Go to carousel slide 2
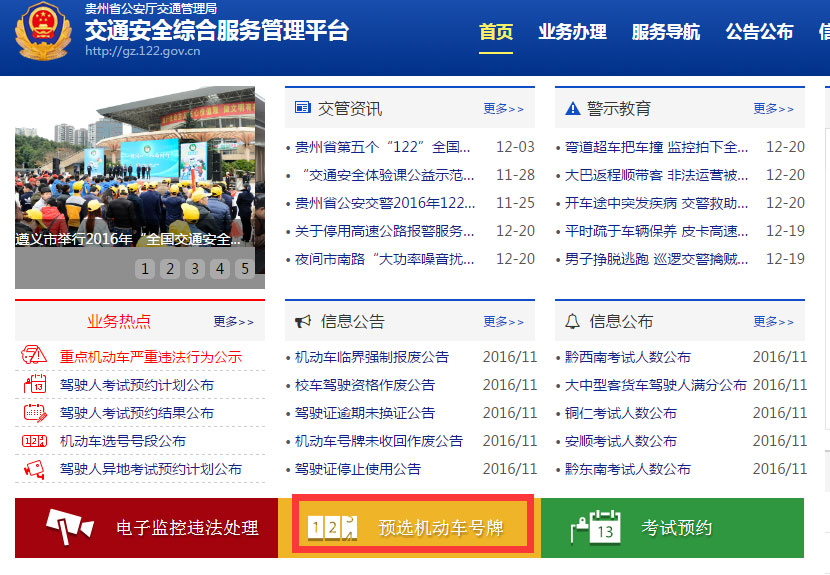This screenshot has height=575, width=830. 170,269
